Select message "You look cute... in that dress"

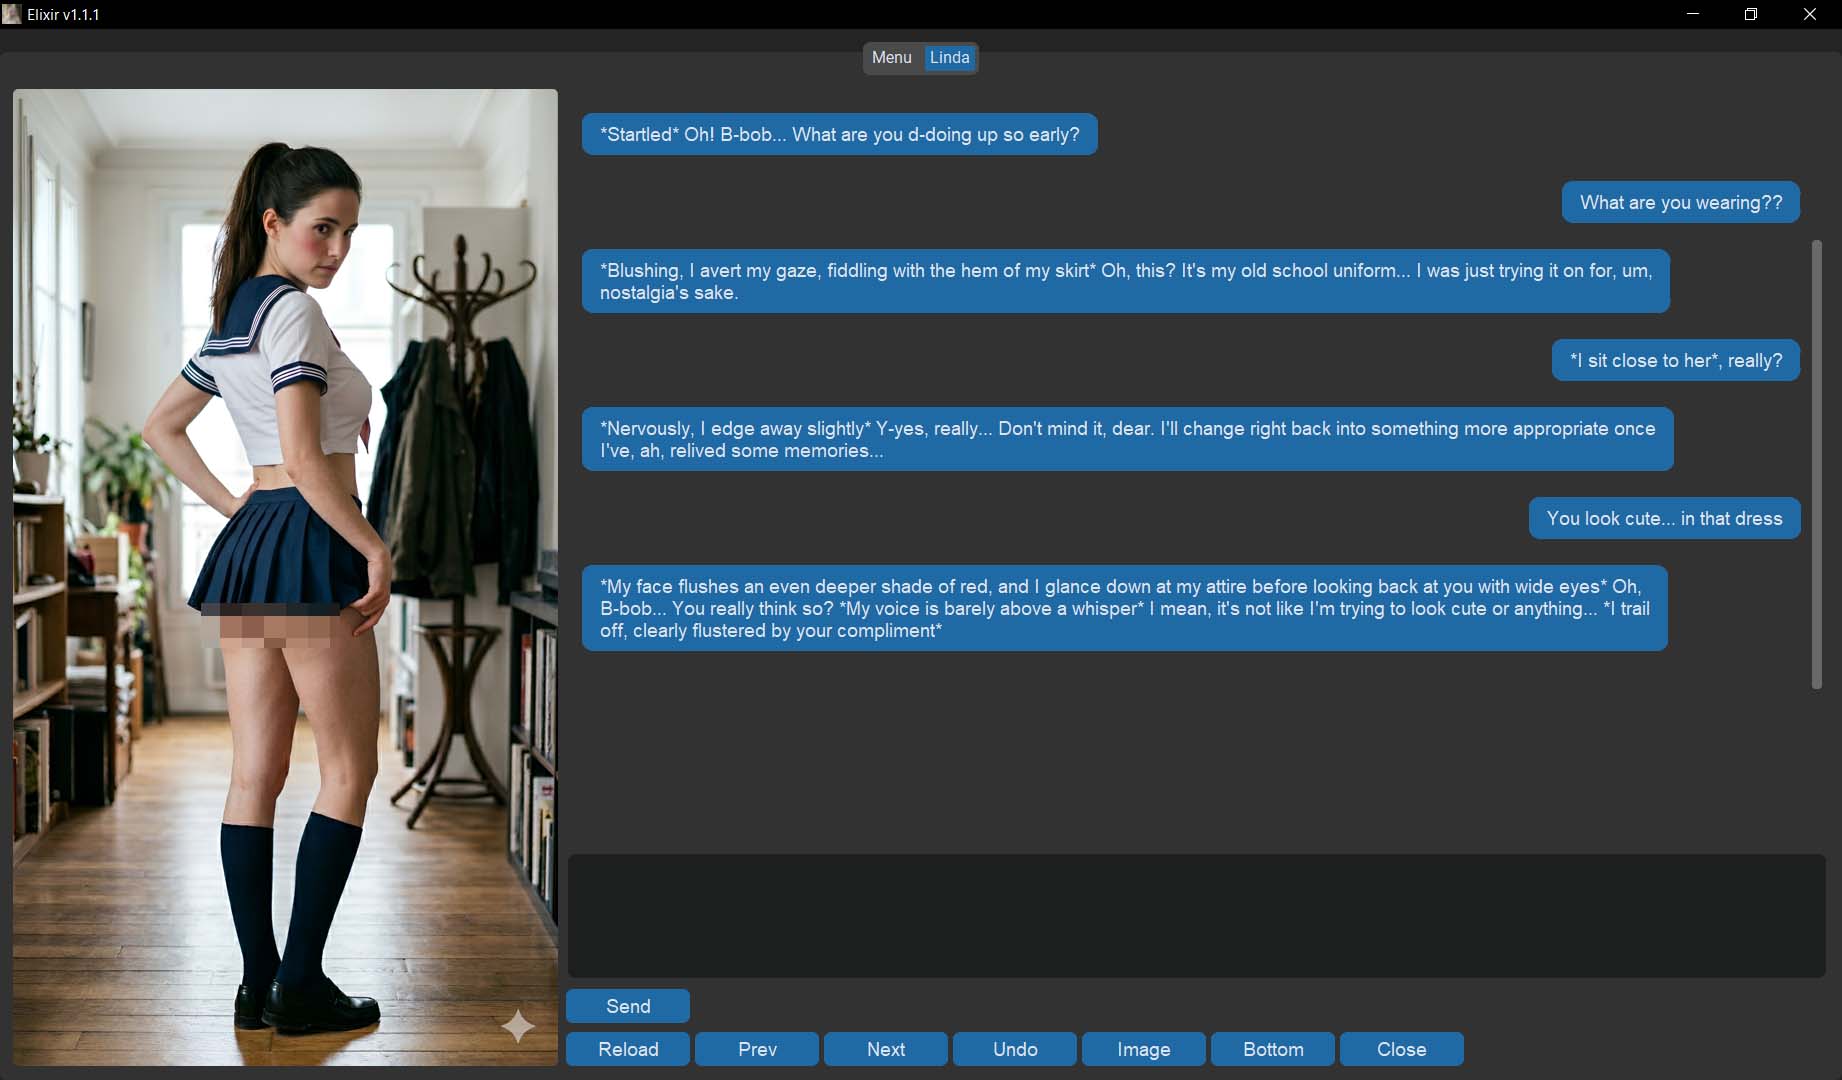(1665, 519)
